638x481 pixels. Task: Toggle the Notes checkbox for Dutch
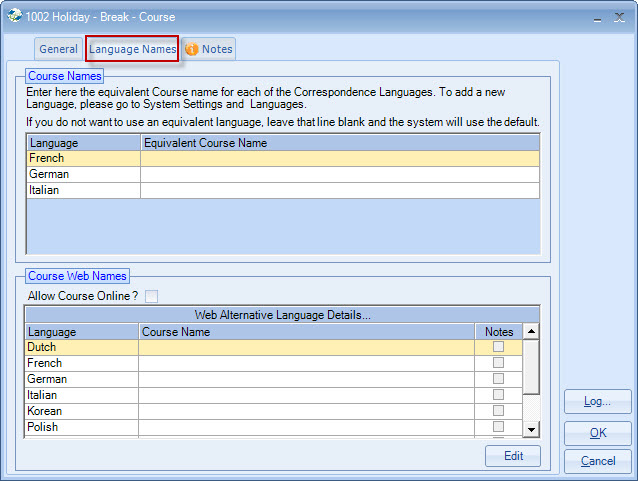tap(498, 347)
